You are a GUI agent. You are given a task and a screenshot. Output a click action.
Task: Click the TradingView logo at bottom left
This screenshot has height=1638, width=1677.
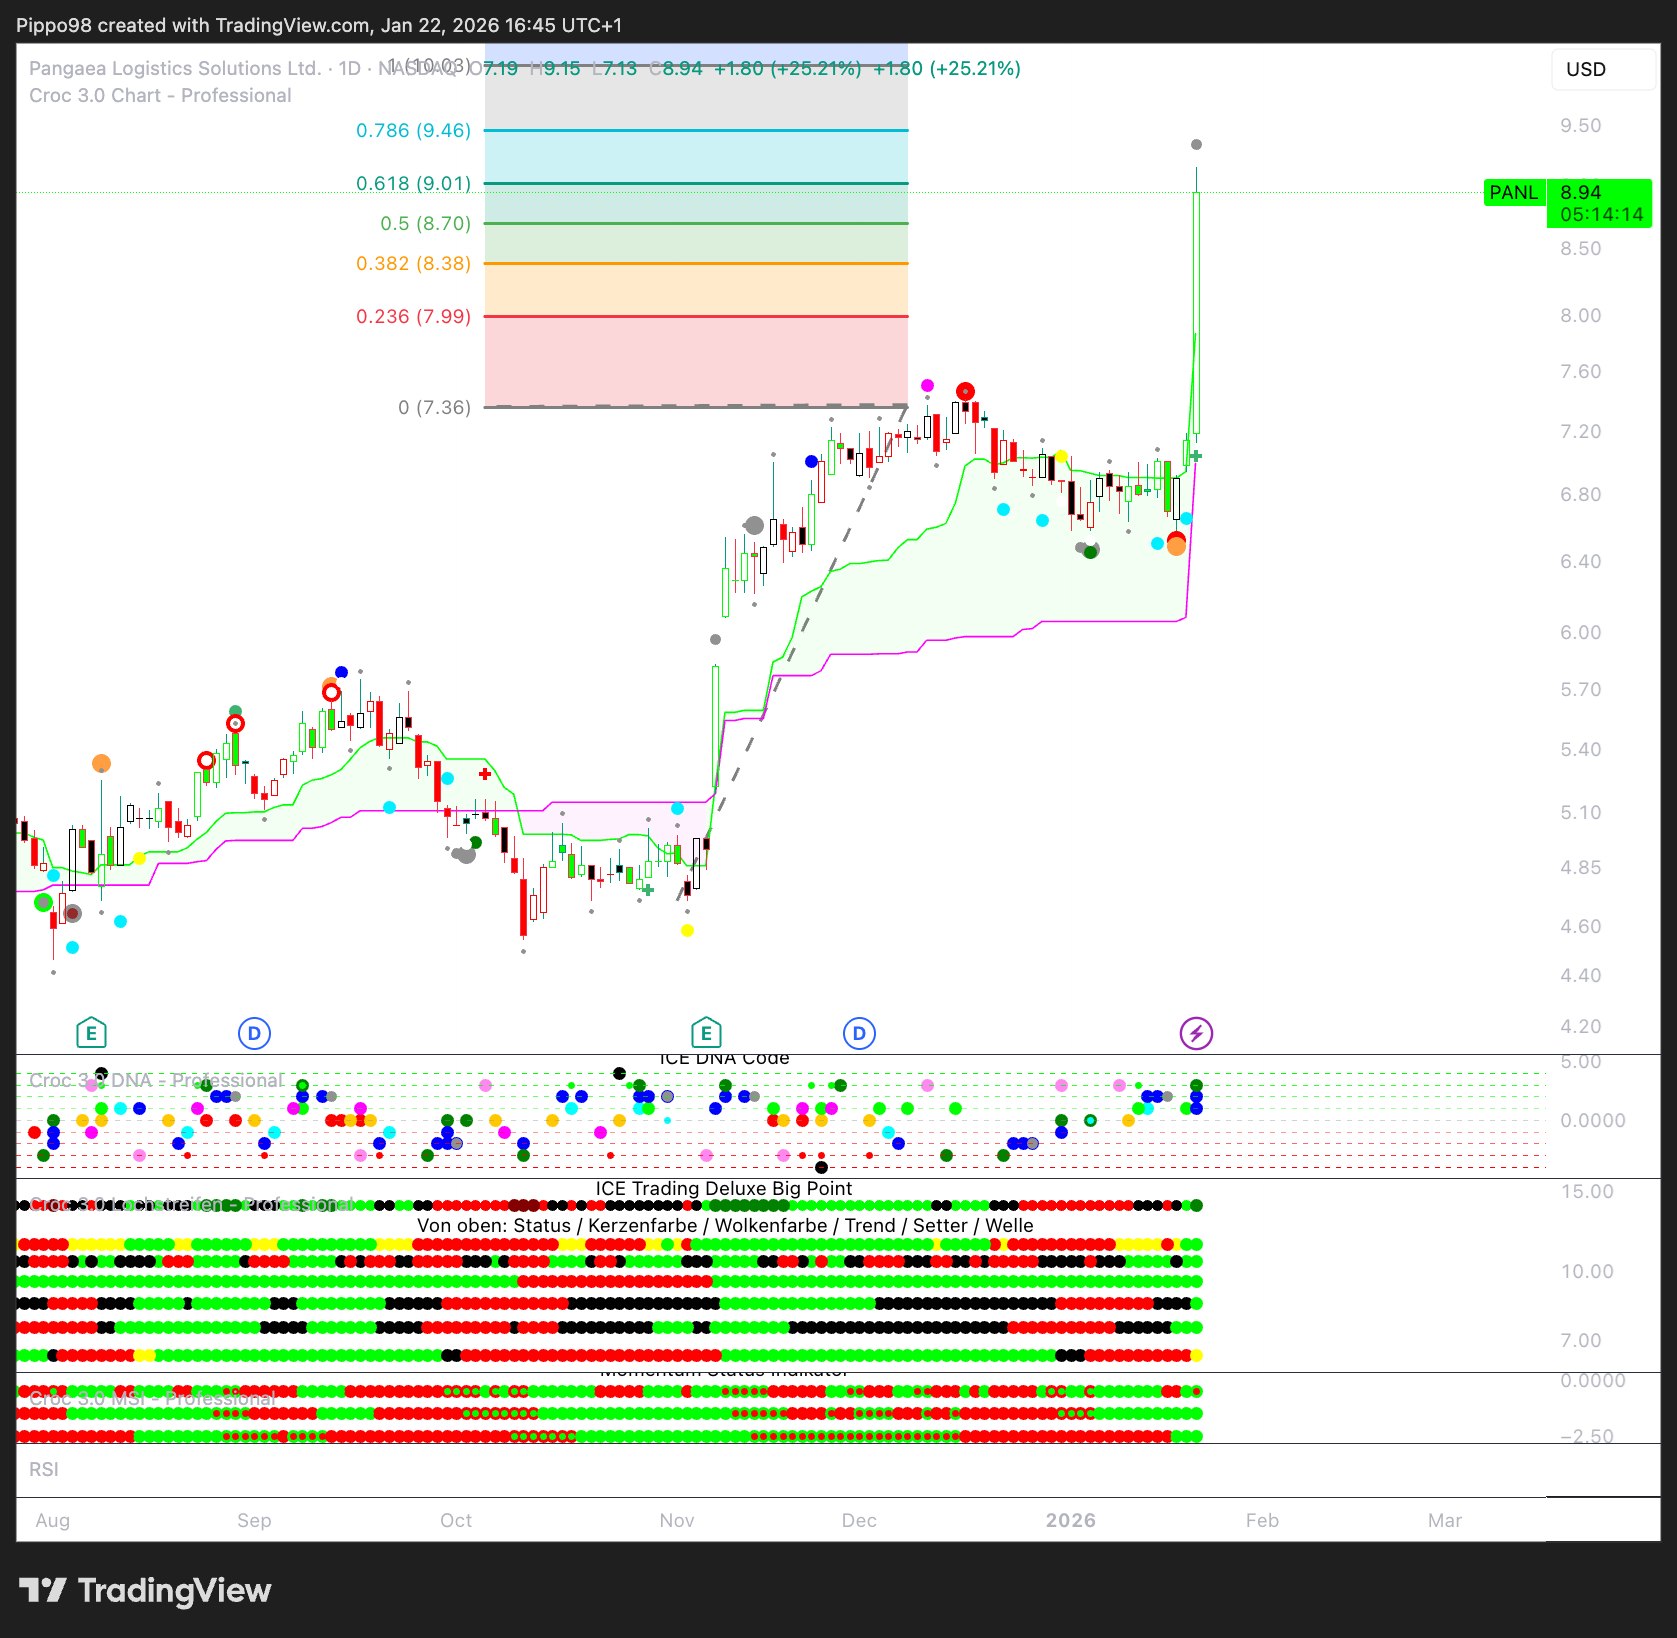coord(145,1590)
